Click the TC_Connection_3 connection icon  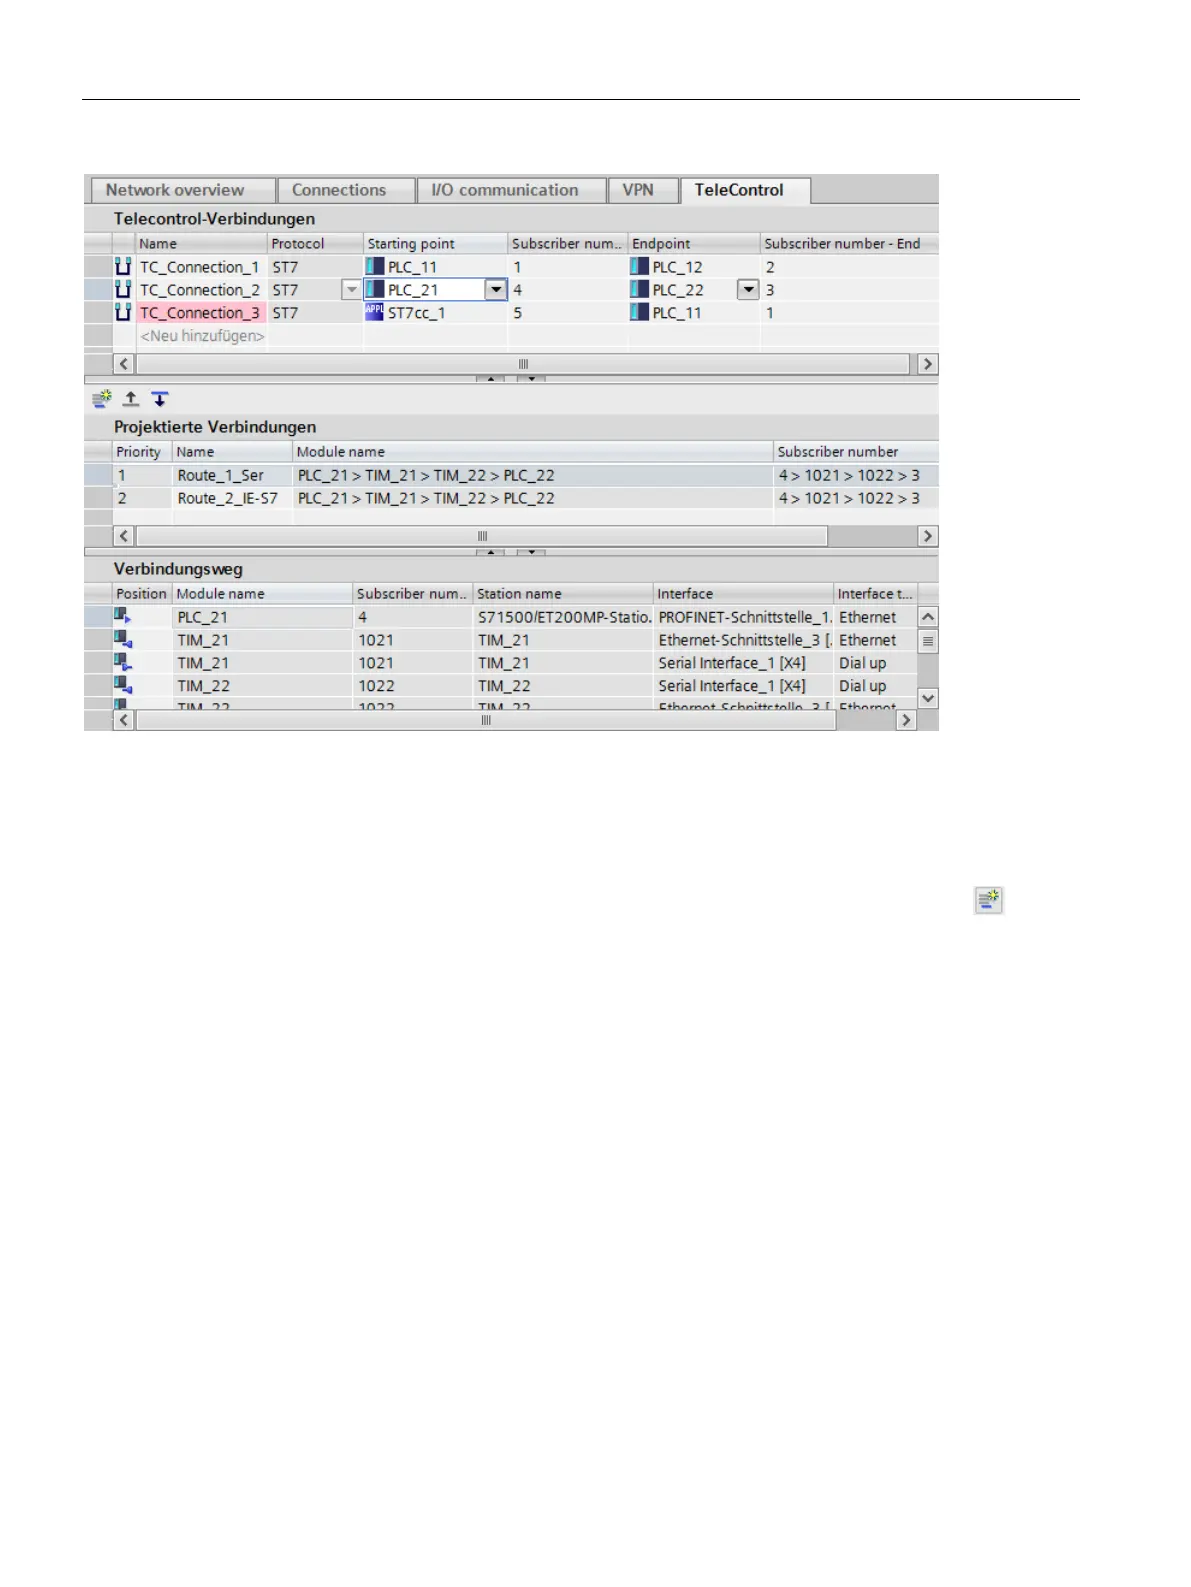[123, 313]
